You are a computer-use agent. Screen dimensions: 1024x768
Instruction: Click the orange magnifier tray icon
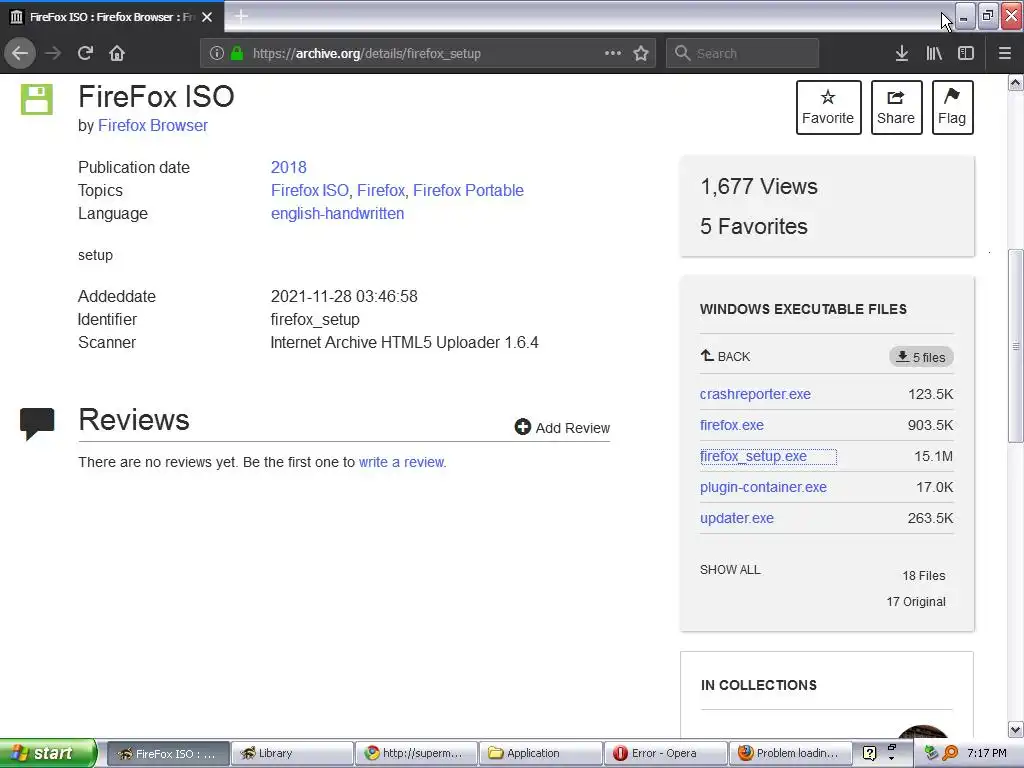tap(950, 753)
